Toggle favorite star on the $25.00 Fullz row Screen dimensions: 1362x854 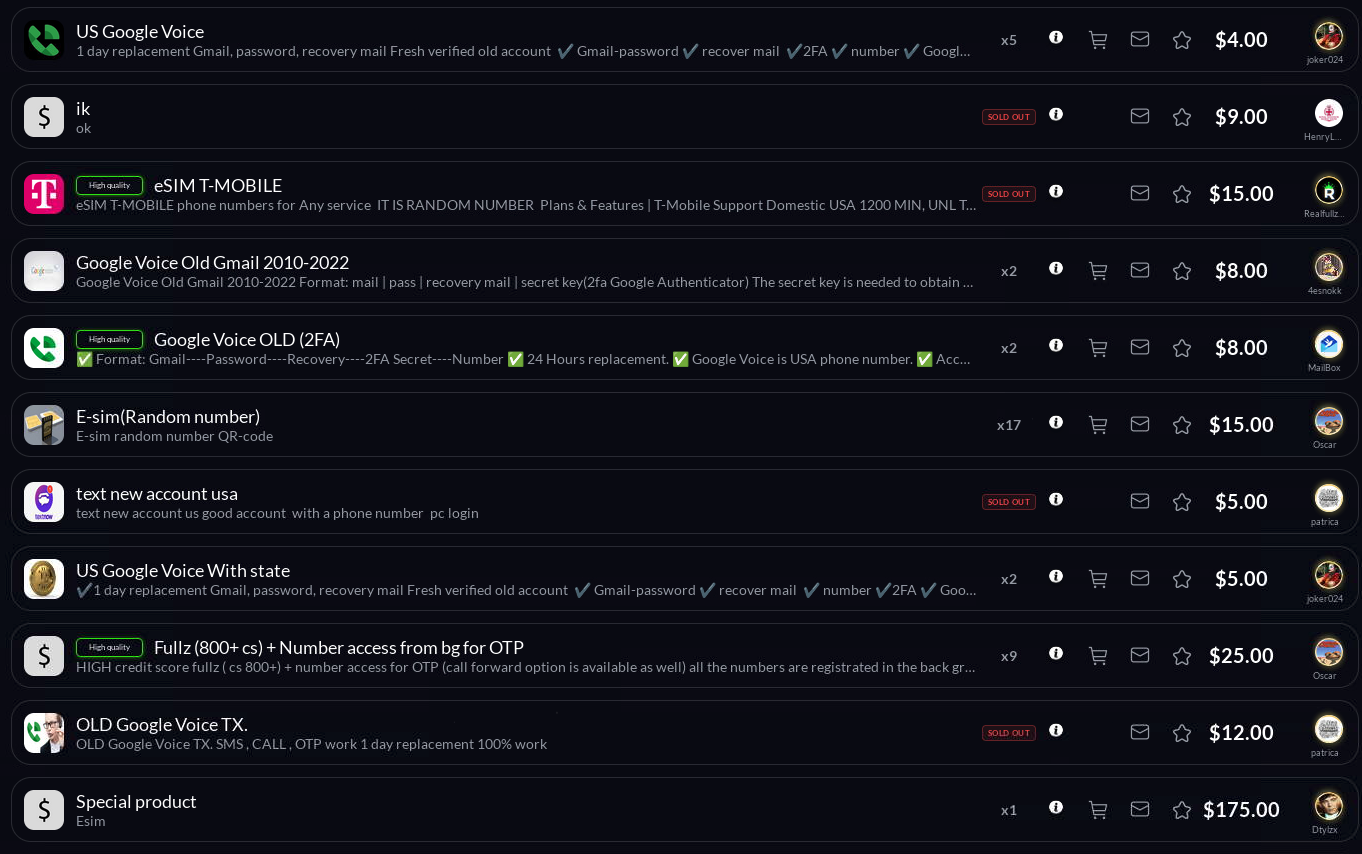click(1182, 656)
